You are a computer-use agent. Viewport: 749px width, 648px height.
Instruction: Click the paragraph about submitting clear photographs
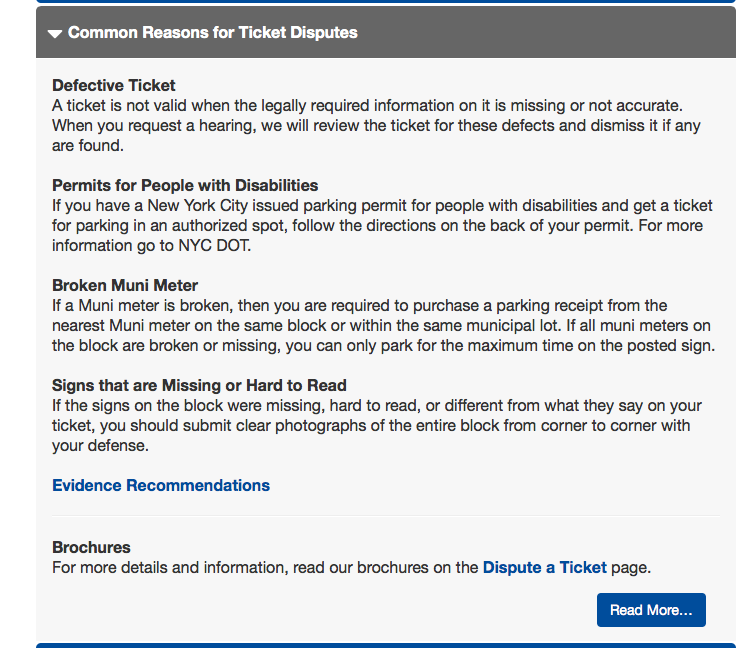pos(377,425)
